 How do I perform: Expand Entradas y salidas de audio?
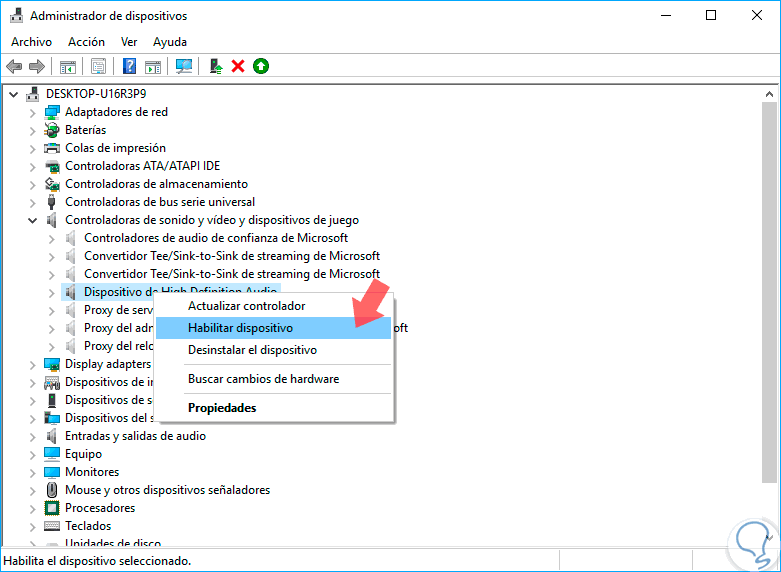click(x=32, y=436)
